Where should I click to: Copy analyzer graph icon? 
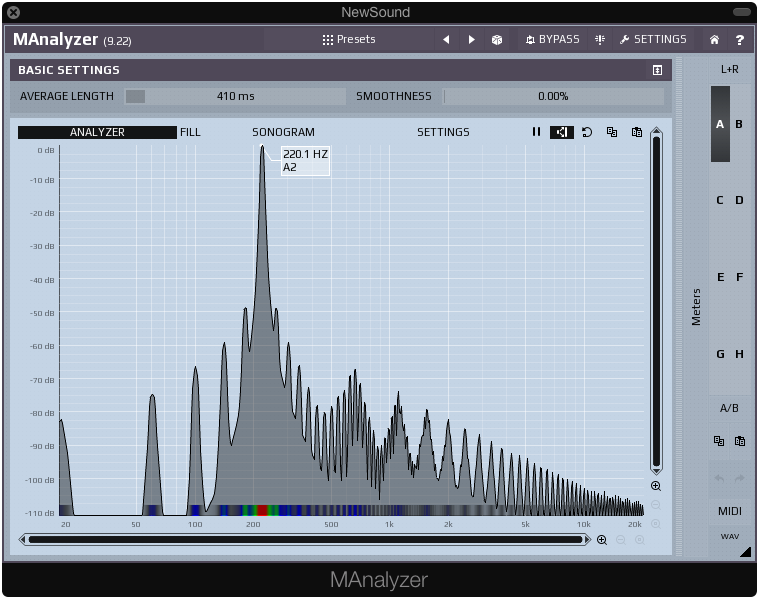pyautogui.click(x=612, y=132)
